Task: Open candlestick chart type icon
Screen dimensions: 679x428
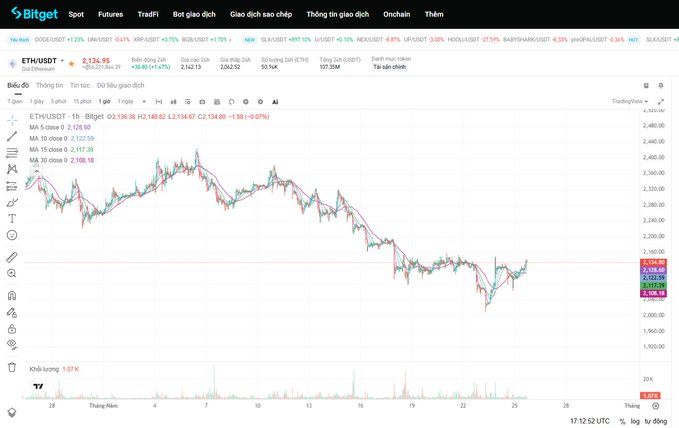Action: click(x=173, y=102)
